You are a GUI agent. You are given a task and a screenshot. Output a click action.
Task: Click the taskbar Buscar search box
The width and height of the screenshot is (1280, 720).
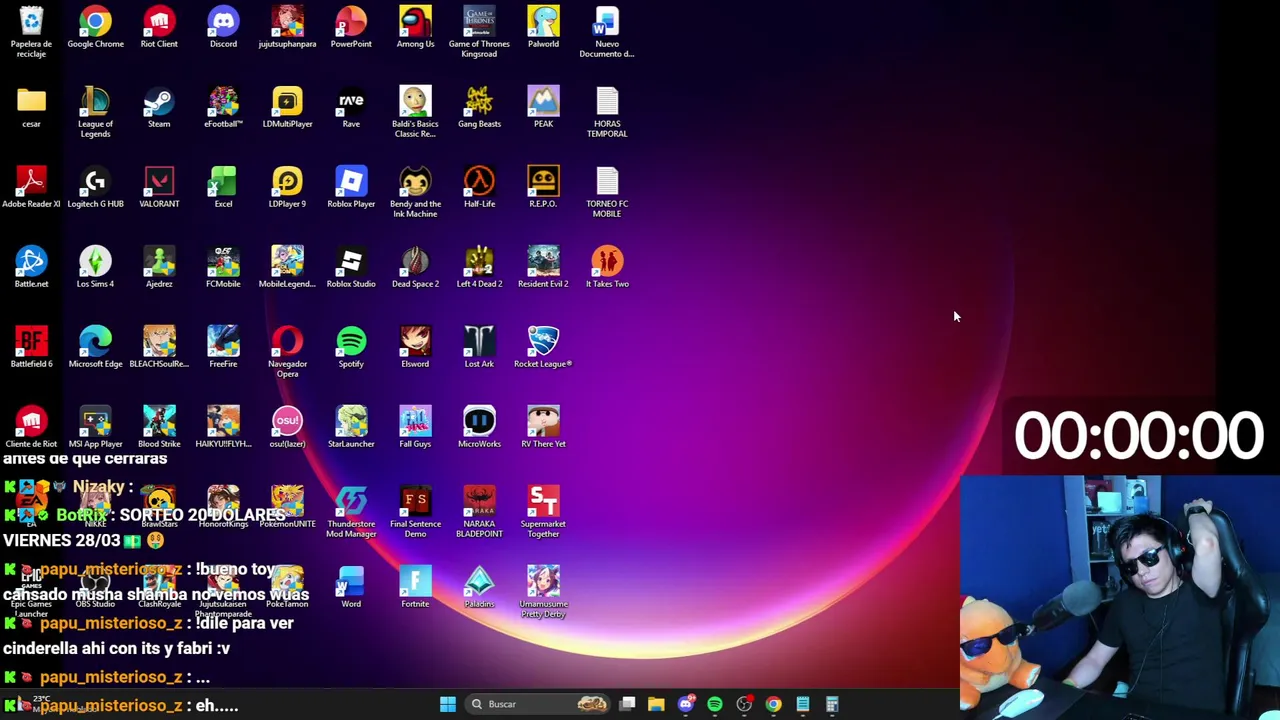coord(539,704)
